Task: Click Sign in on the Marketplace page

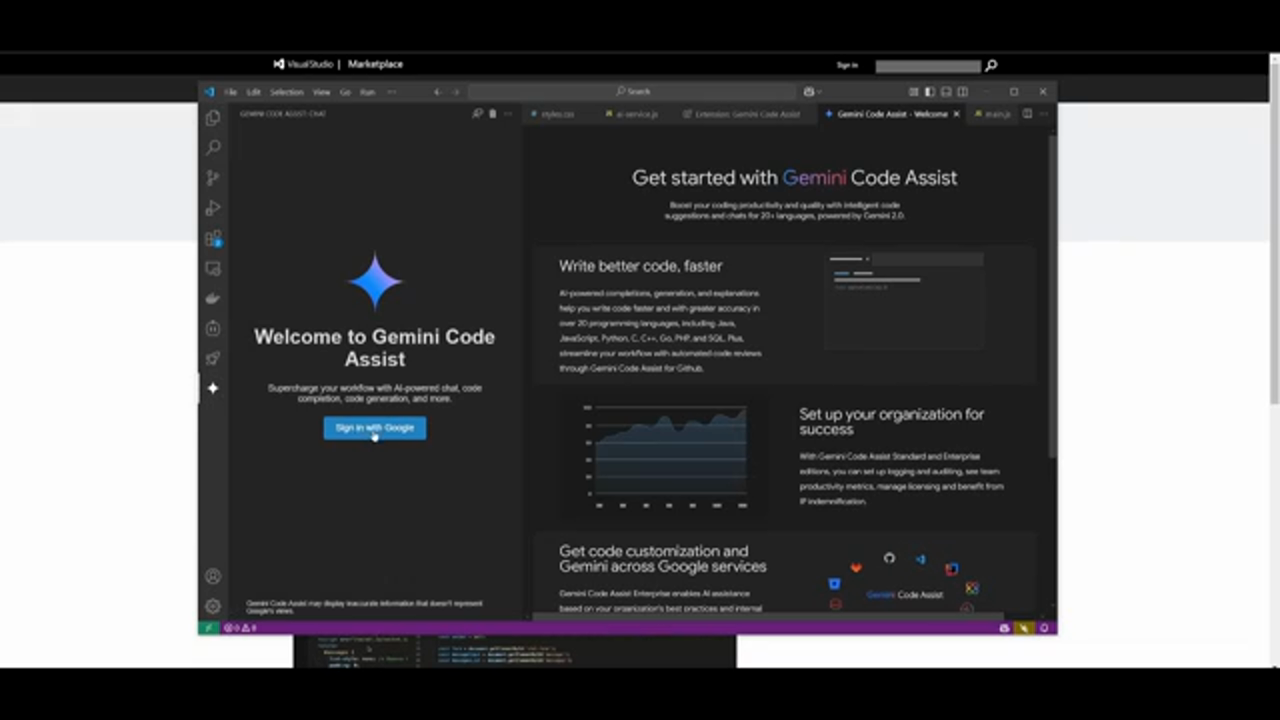Action: click(847, 65)
